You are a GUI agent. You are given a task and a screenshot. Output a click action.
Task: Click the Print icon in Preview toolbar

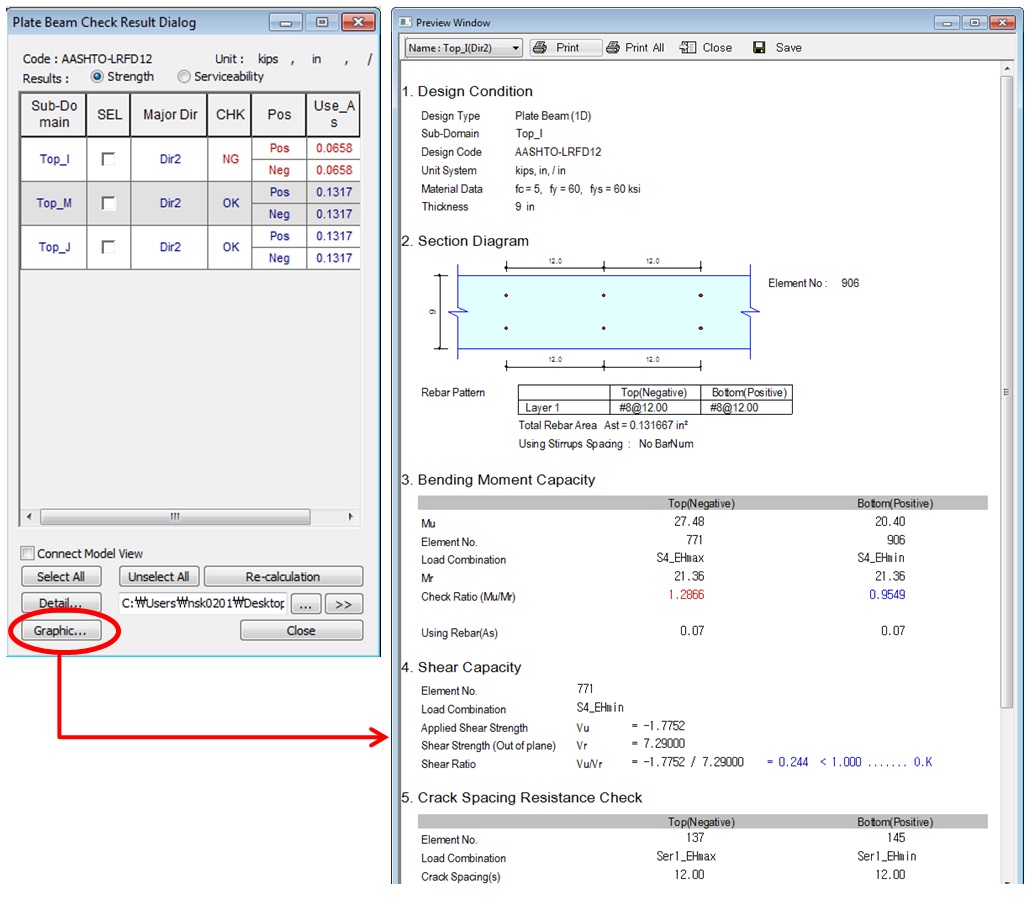click(x=540, y=48)
